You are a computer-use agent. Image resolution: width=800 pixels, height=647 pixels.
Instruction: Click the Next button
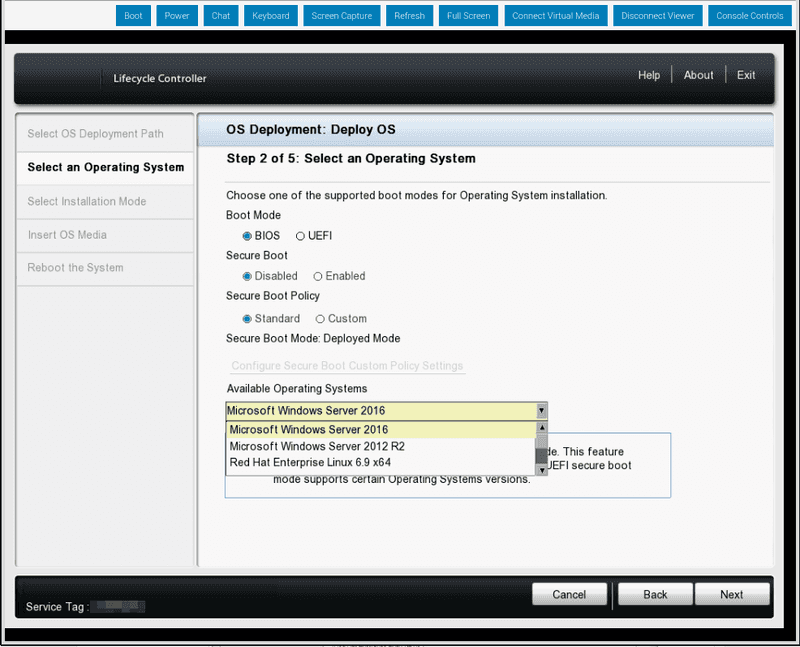732,594
